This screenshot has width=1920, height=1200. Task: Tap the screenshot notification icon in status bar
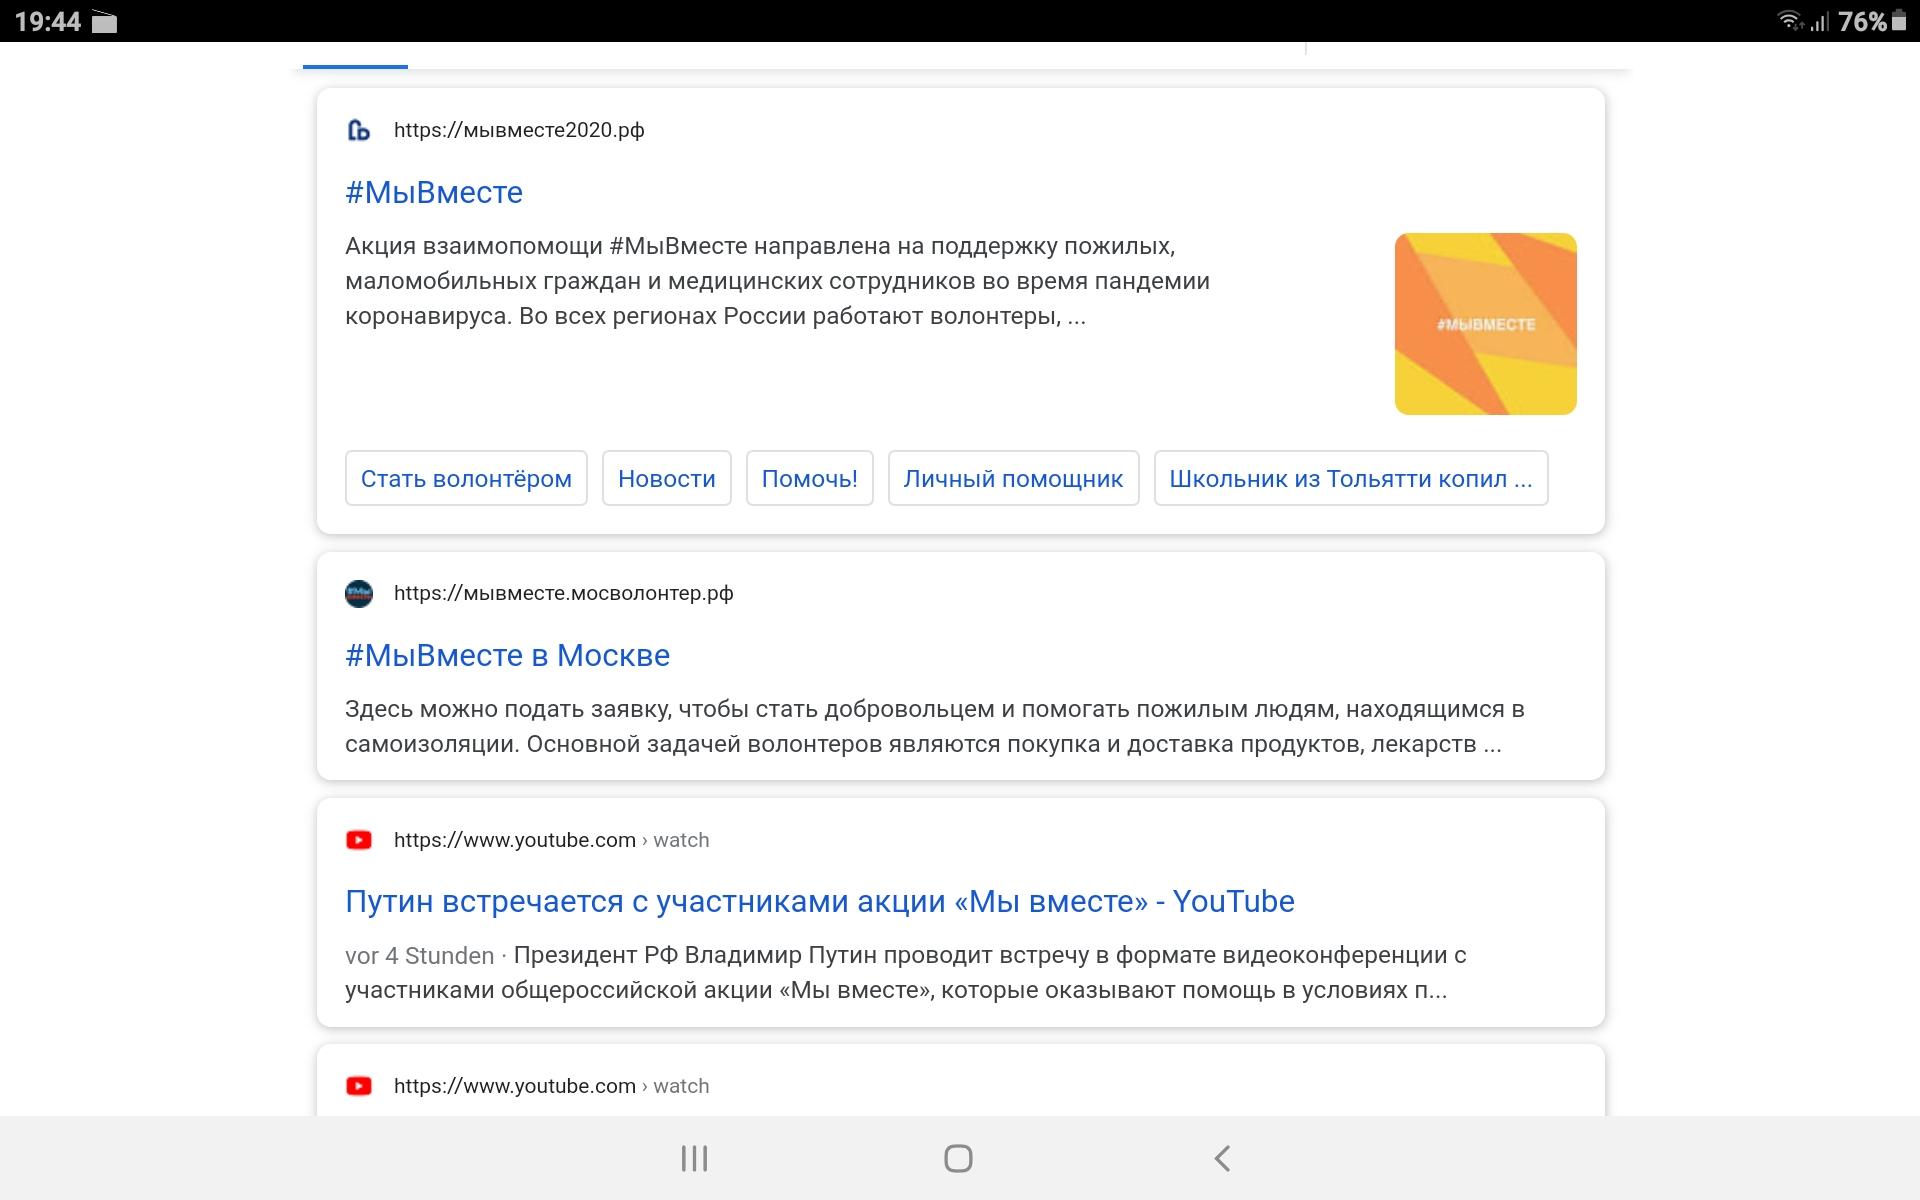tap(104, 22)
